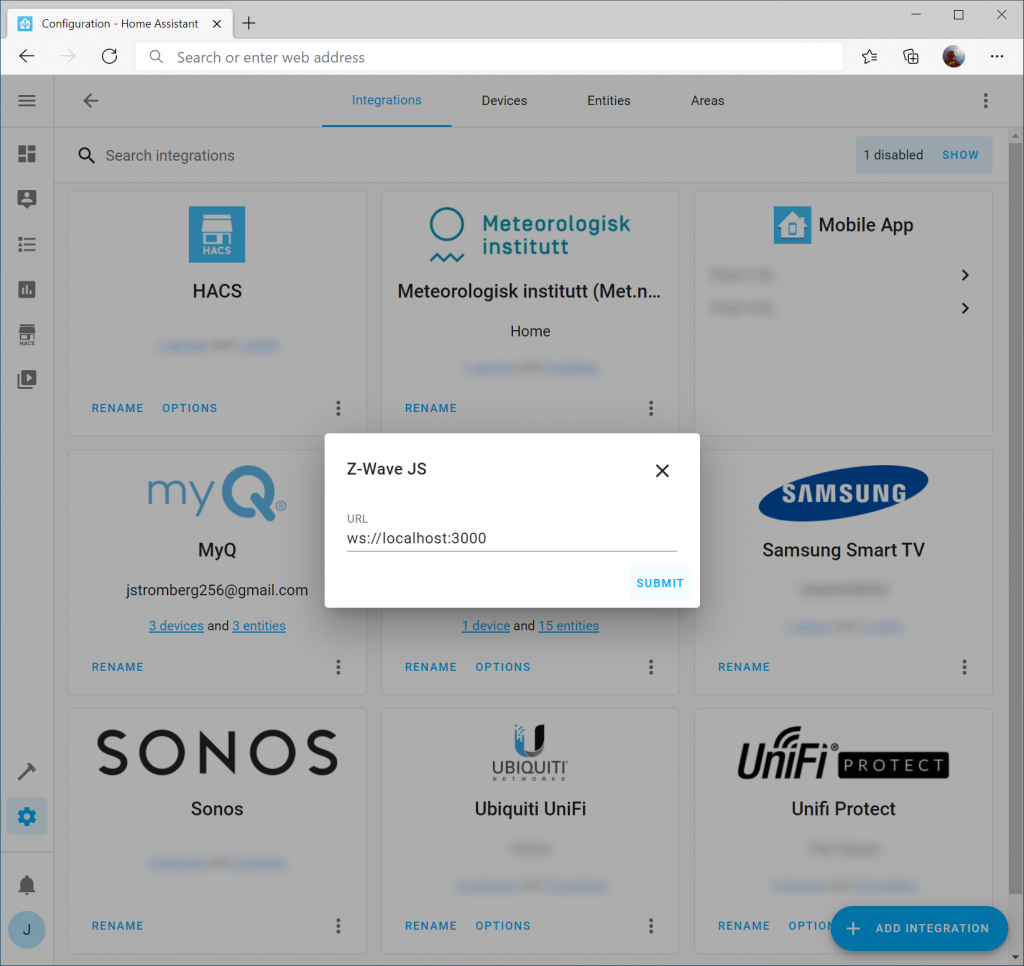Viewport: 1024px width, 966px height.
Task: Open the 1 device link
Action: (486, 626)
